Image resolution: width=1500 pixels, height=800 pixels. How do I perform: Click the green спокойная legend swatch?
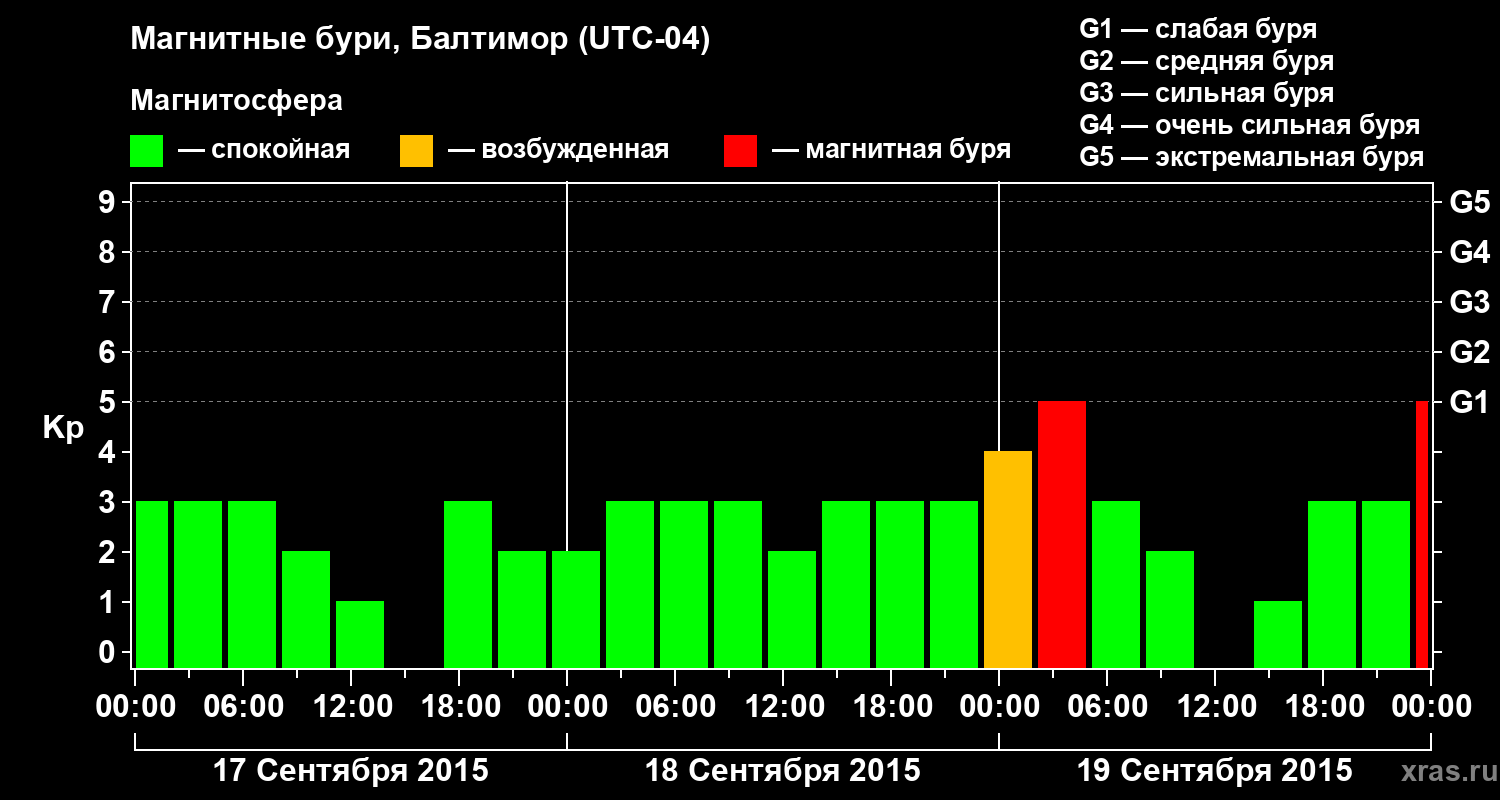coord(147,151)
